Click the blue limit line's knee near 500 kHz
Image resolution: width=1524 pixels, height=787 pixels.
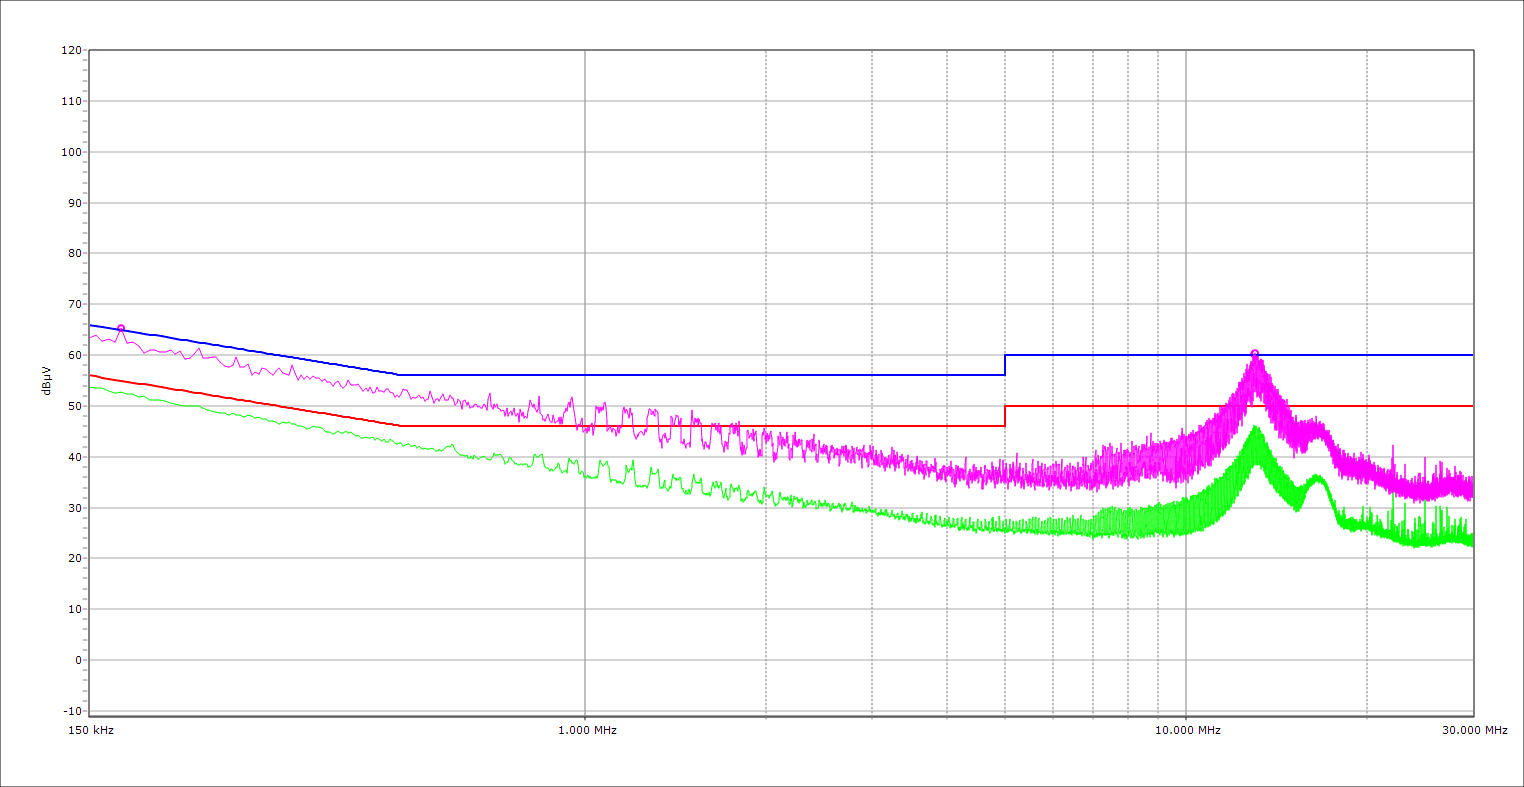pos(399,375)
